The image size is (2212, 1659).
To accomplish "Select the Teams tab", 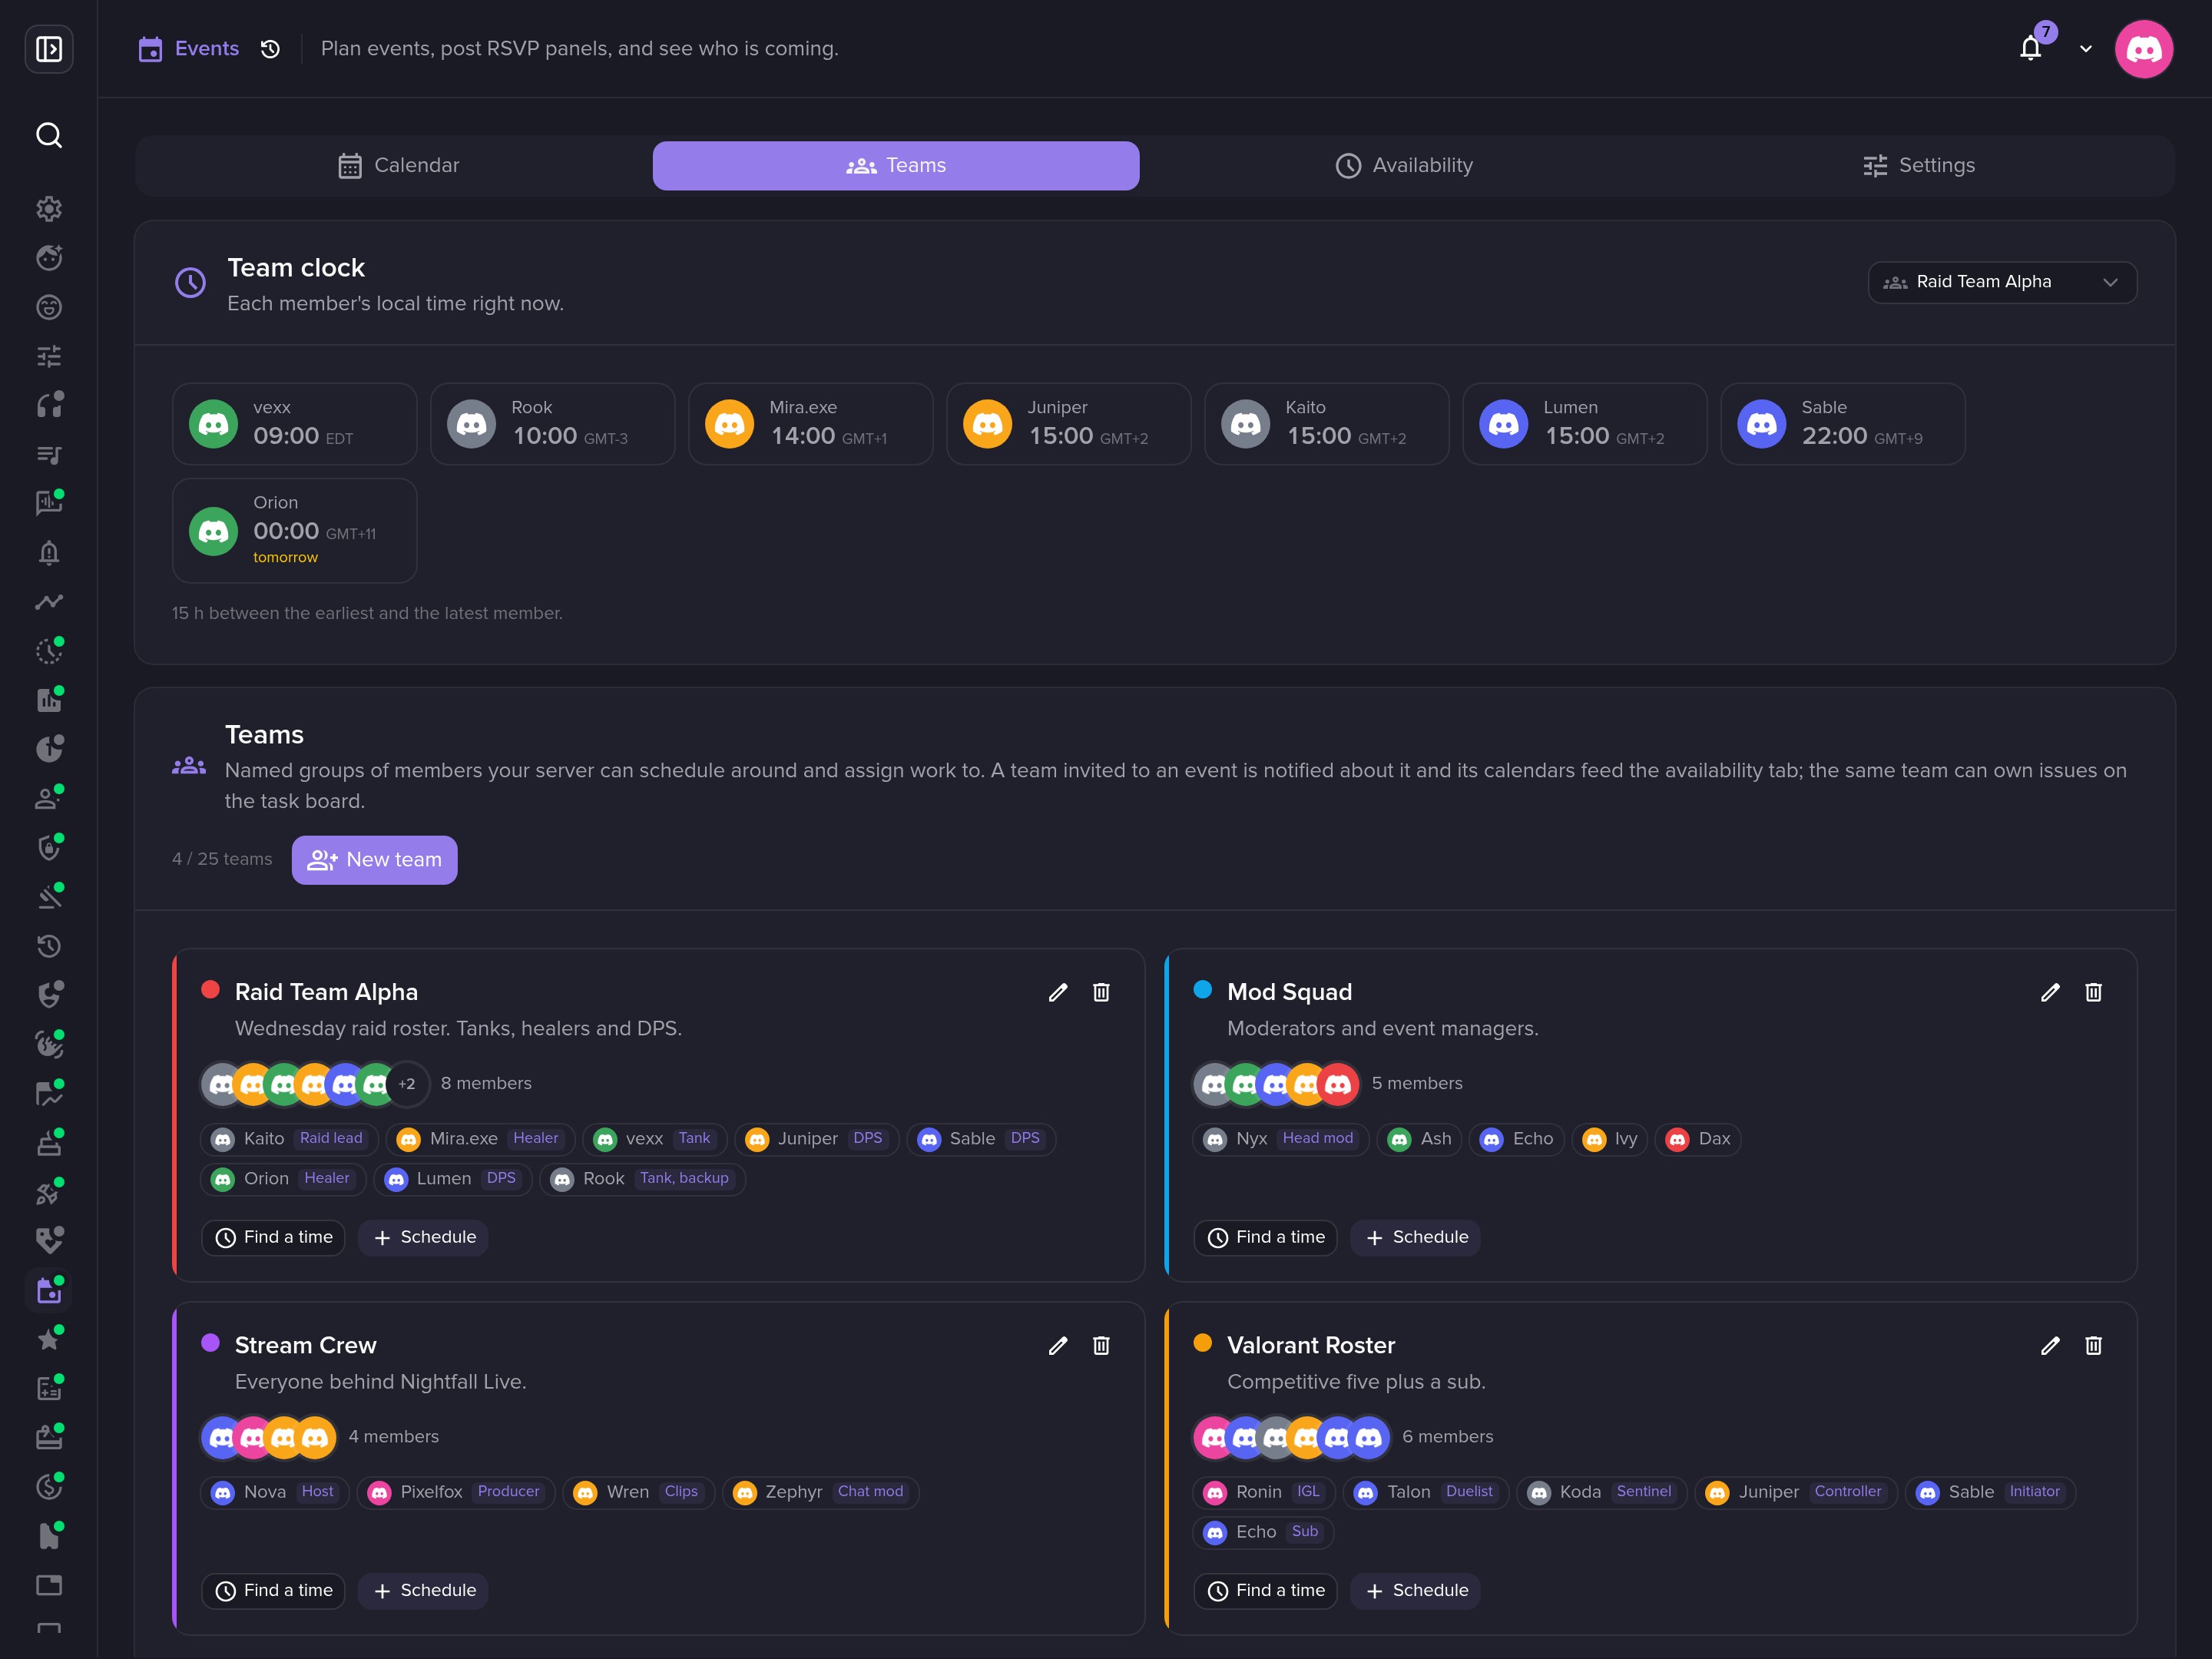I will pos(896,165).
